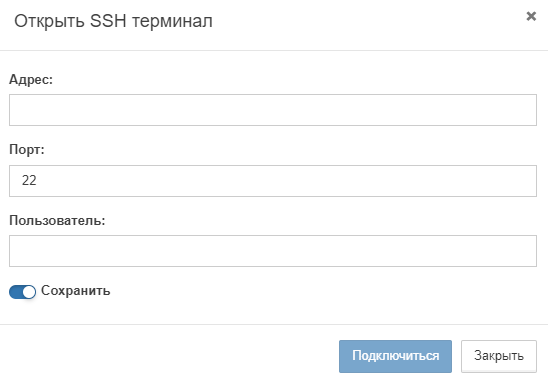Click the white knob of the Сохранить switch
This screenshot has height=381, width=548.
tap(29, 292)
